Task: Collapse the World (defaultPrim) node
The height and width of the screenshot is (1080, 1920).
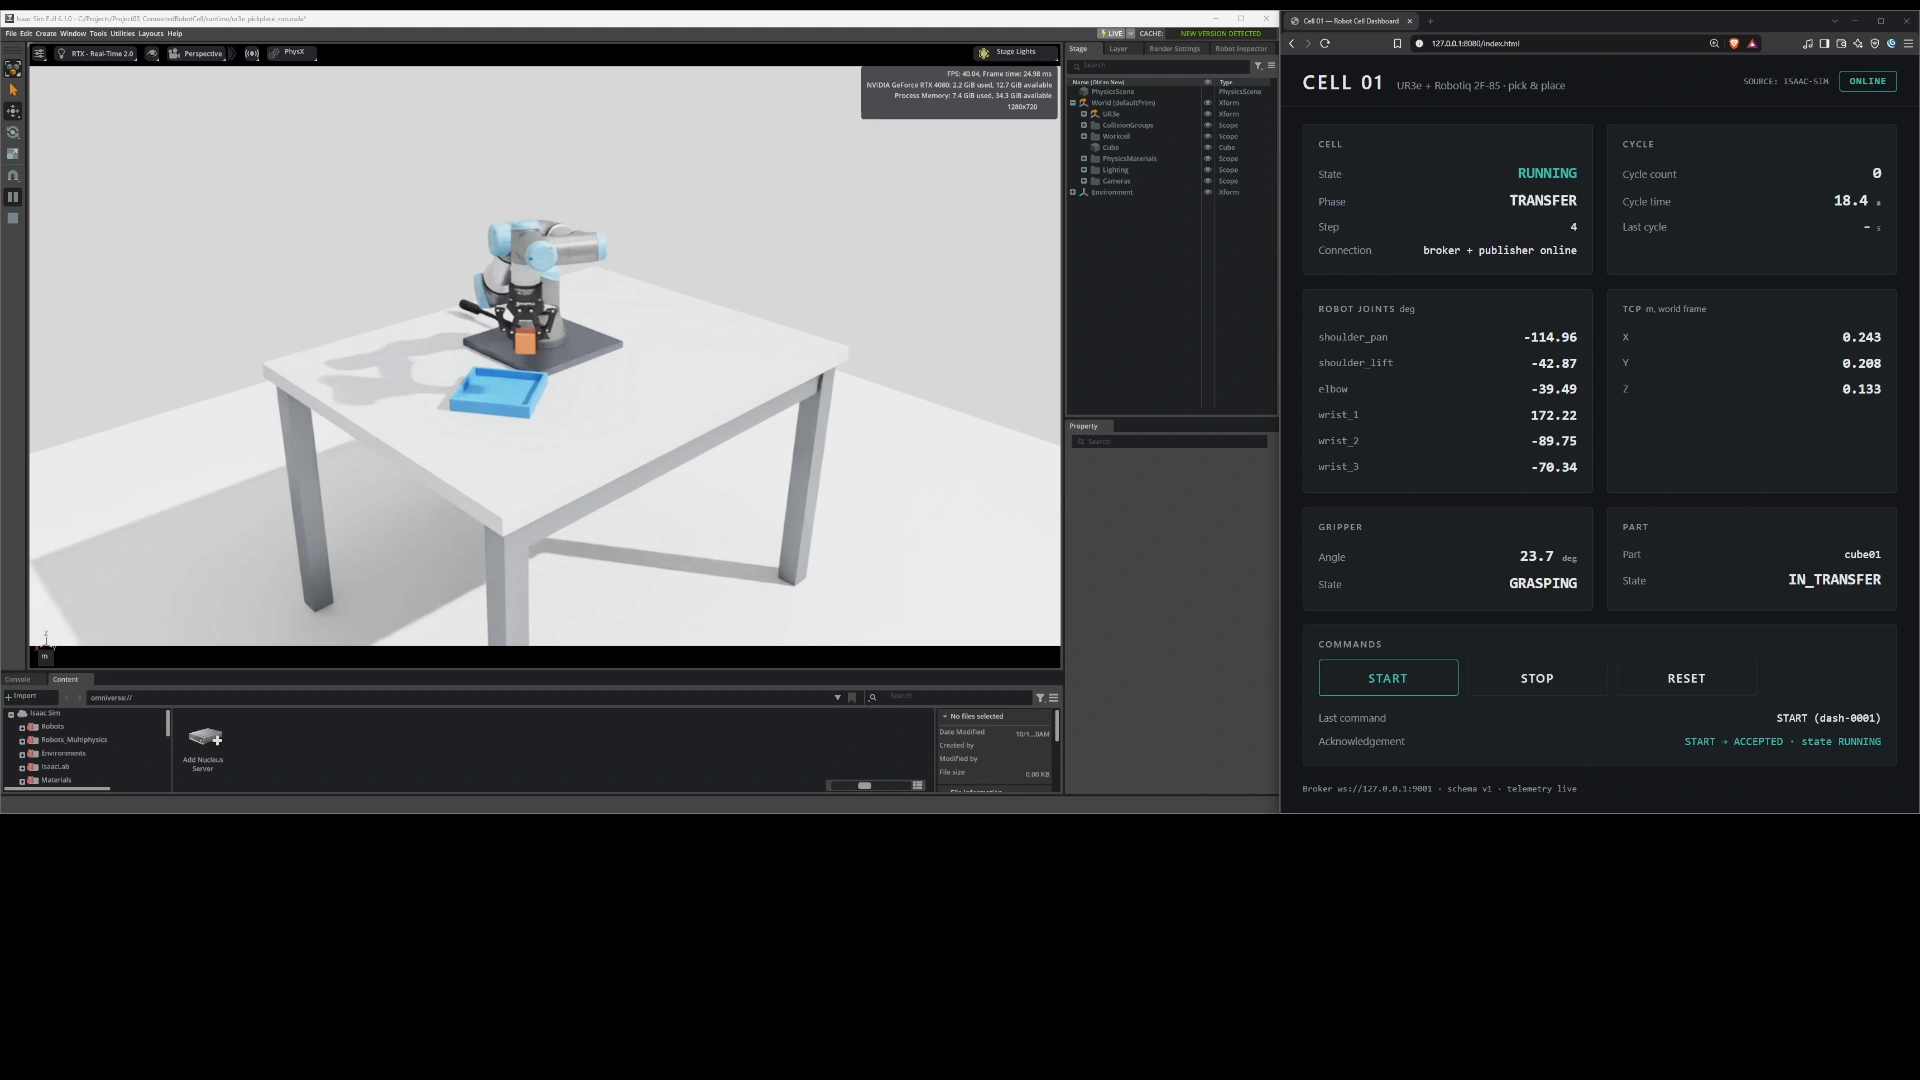Action: 1073,103
